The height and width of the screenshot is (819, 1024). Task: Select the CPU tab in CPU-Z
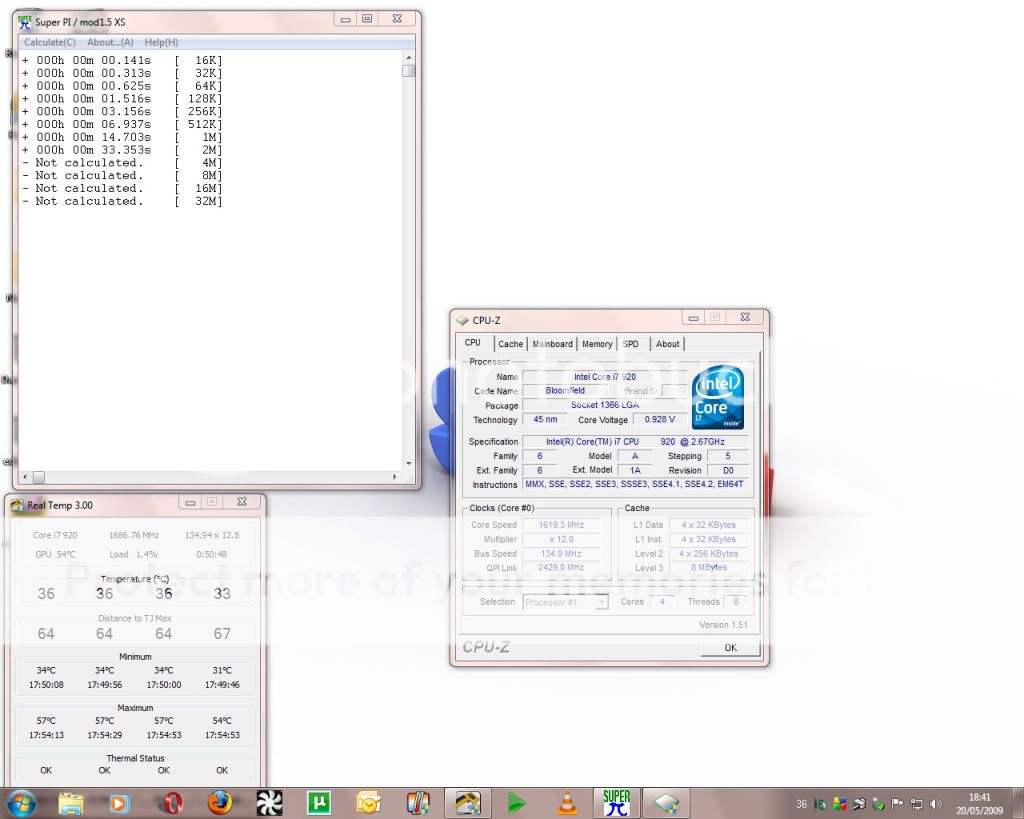(x=473, y=343)
